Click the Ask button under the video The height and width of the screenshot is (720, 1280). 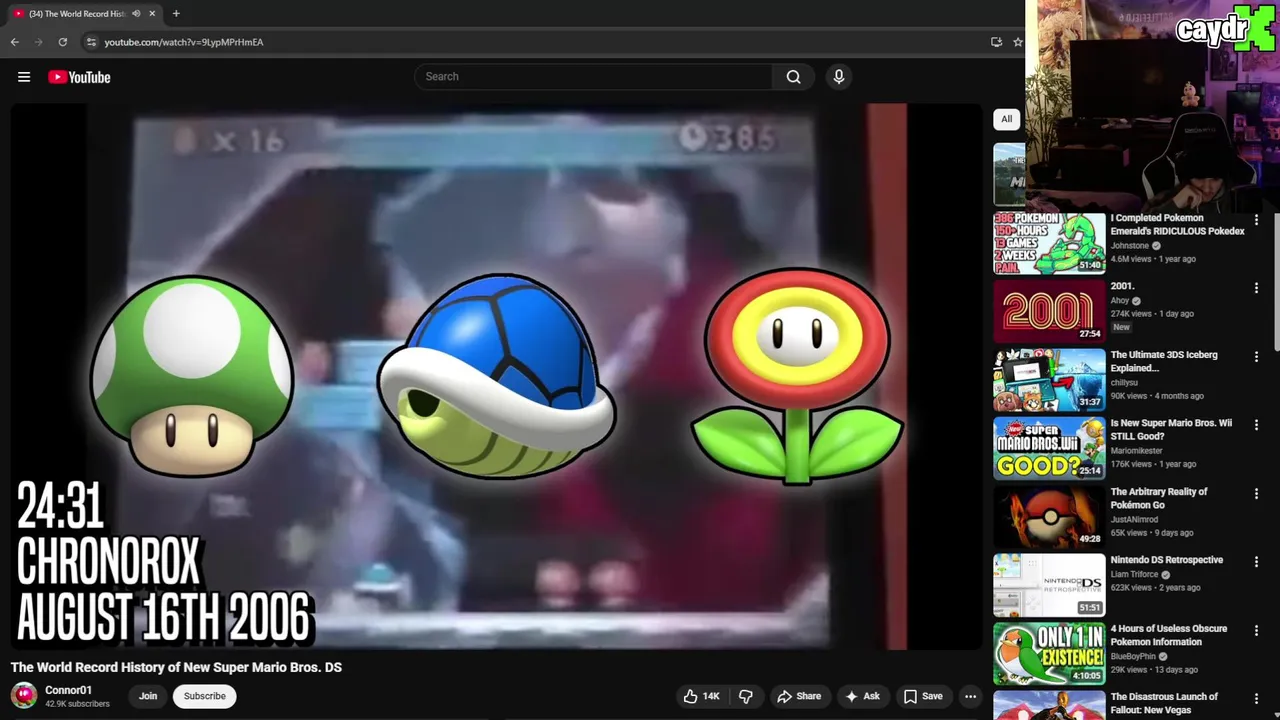pos(862,696)
